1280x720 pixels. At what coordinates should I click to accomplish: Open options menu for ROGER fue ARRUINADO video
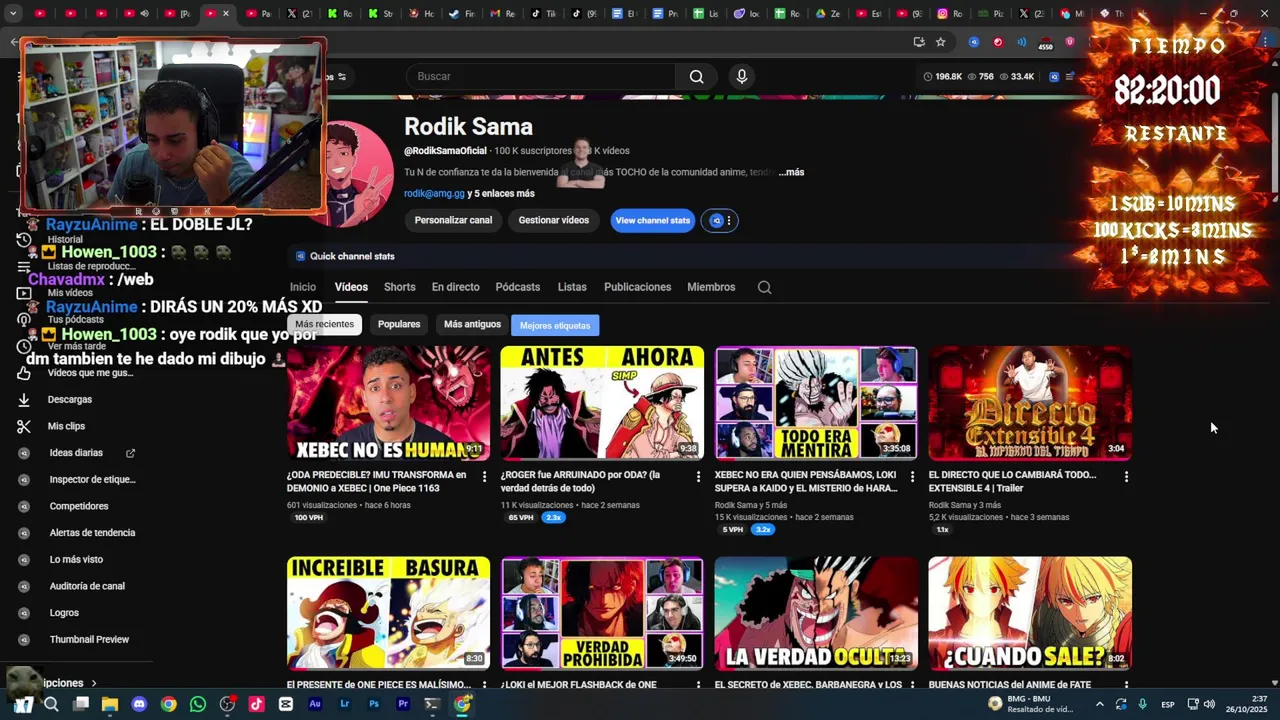pos(699,477)
